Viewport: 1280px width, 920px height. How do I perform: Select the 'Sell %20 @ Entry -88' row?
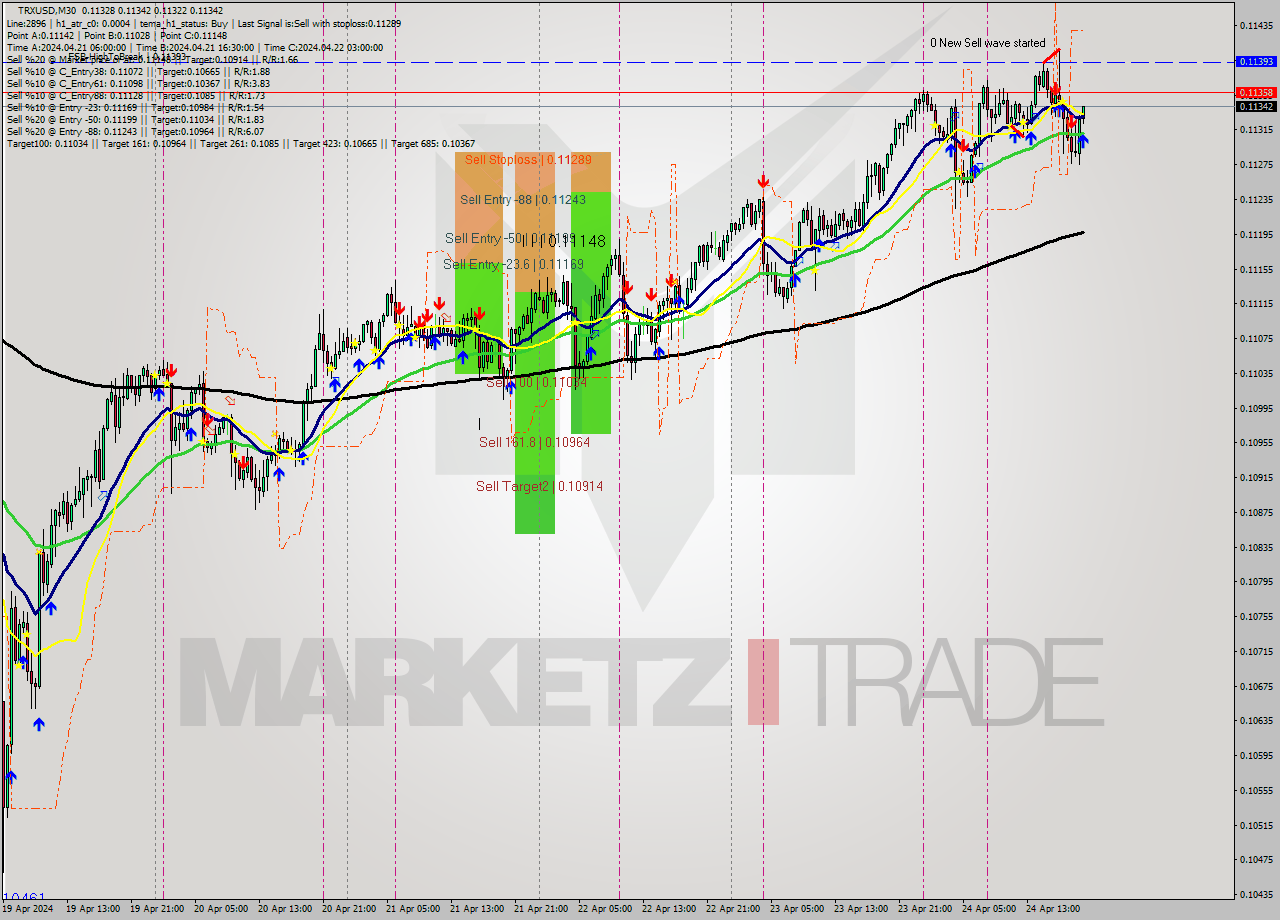tap(135, 131)
